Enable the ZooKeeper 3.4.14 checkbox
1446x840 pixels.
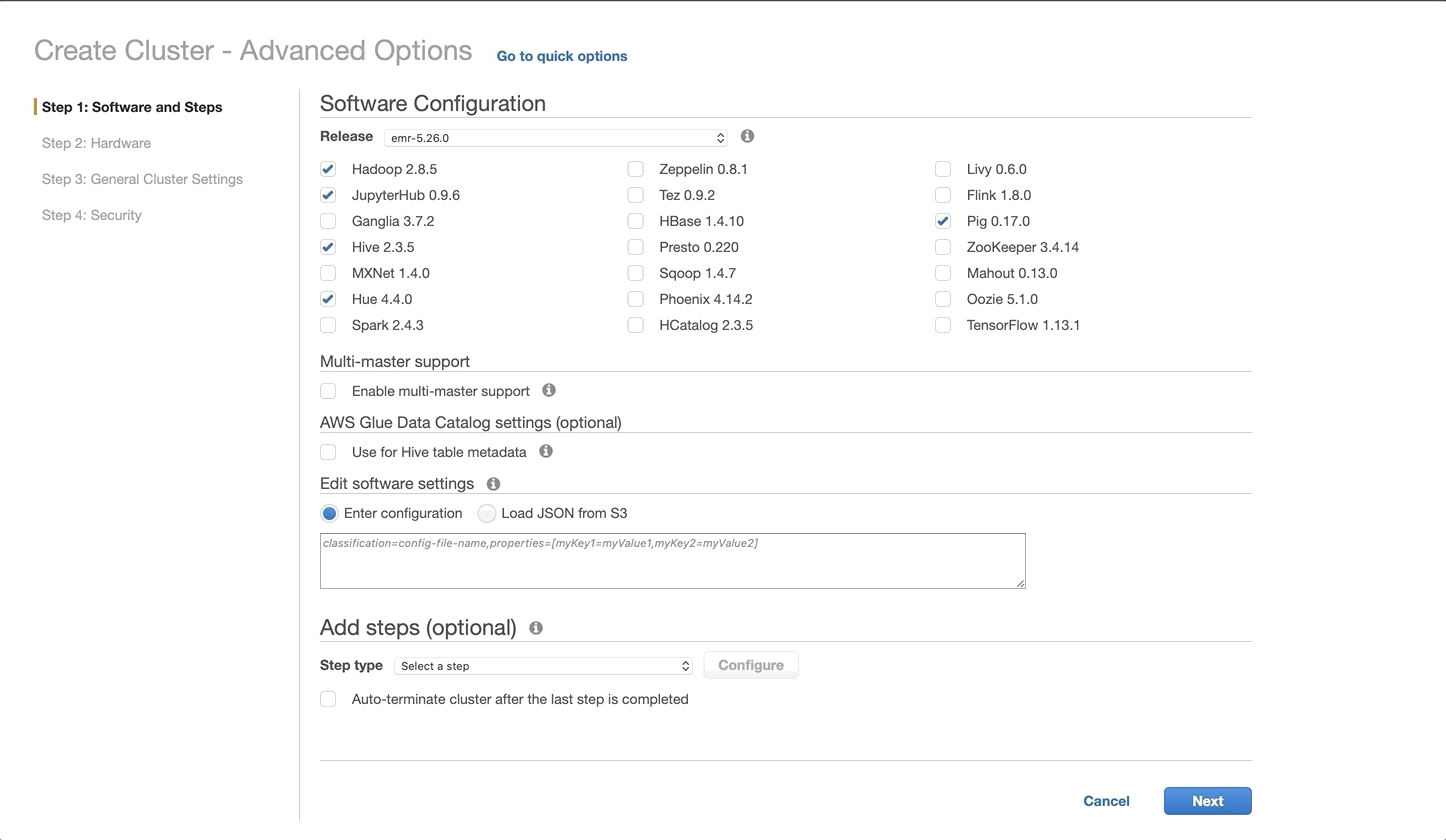(x=943, y=247)
